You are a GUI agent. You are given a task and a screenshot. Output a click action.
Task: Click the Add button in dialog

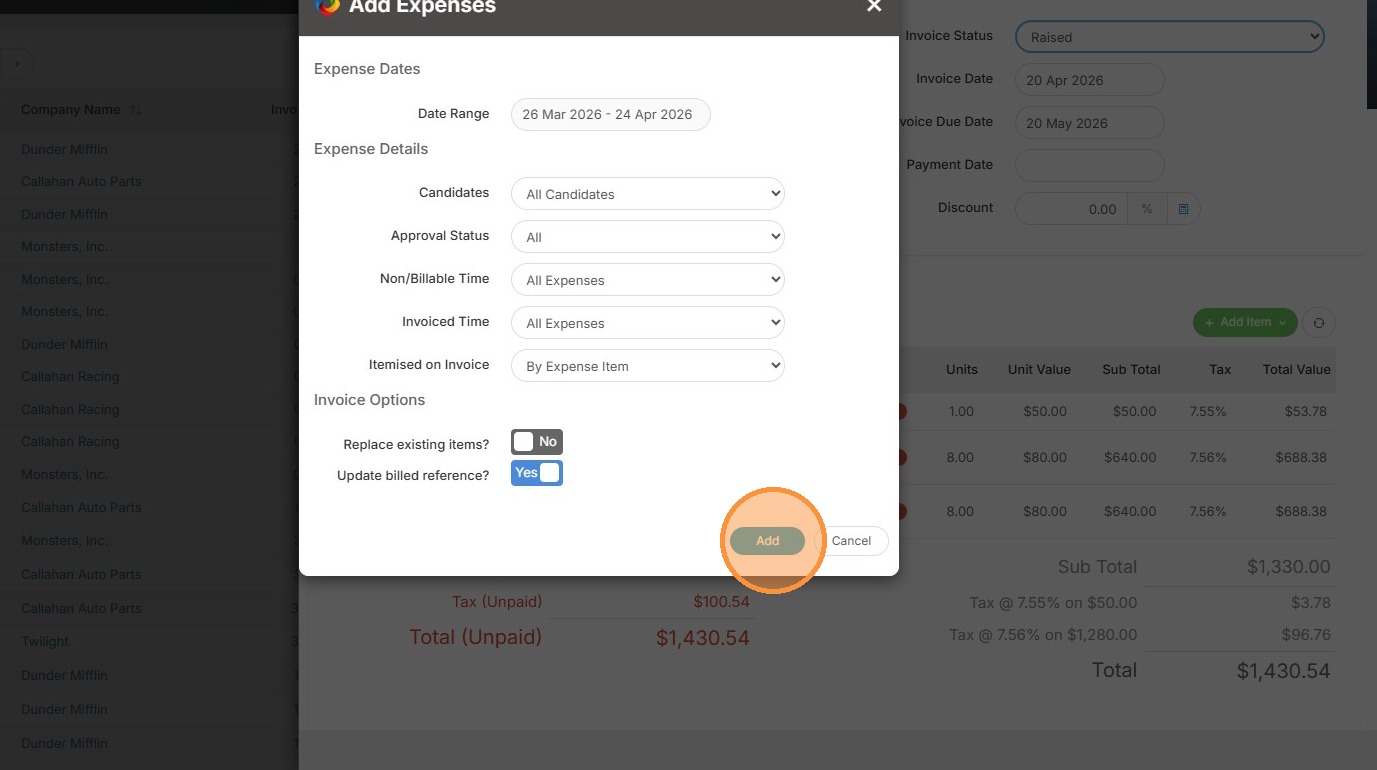767,540
